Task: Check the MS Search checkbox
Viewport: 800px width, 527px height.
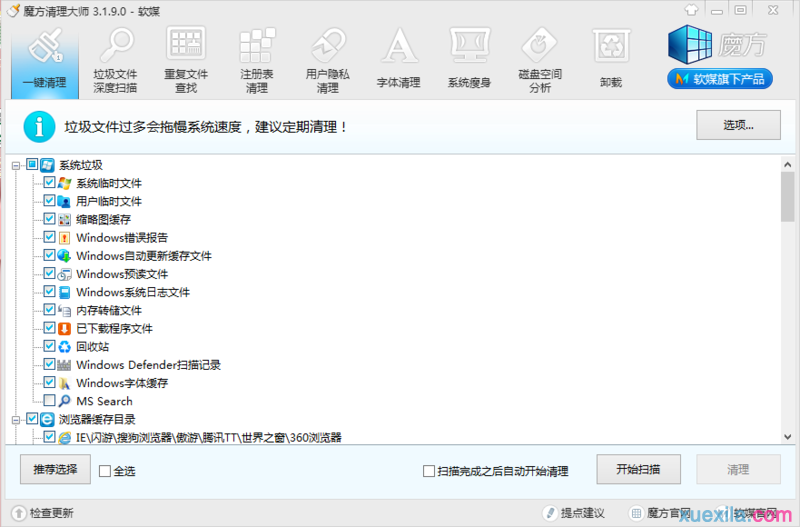Action: pyautogui.click(x=49, y=400)
